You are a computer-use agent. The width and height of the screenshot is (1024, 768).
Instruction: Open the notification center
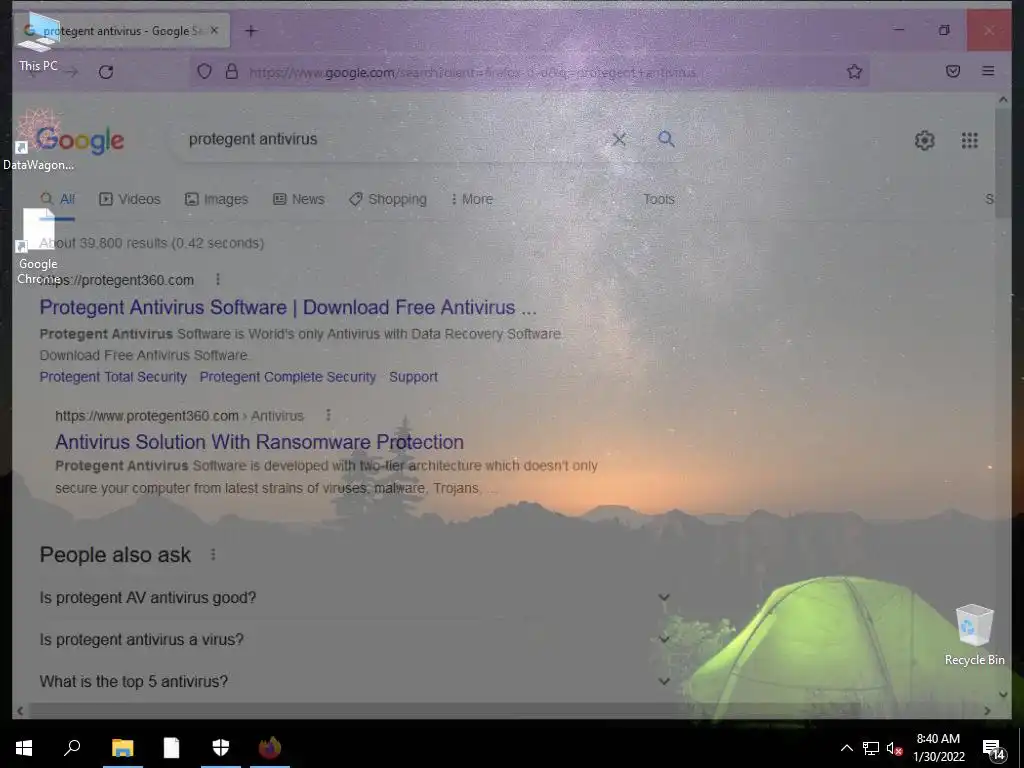coord(993,749)
